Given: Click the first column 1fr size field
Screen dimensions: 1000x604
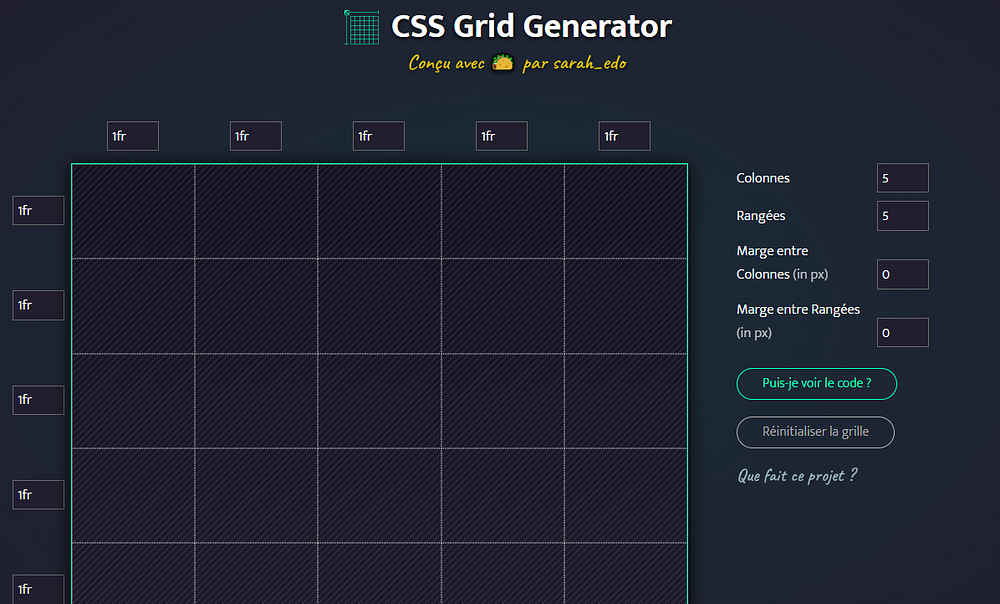Looking at the screenshot, I should (x=133, y=136).
